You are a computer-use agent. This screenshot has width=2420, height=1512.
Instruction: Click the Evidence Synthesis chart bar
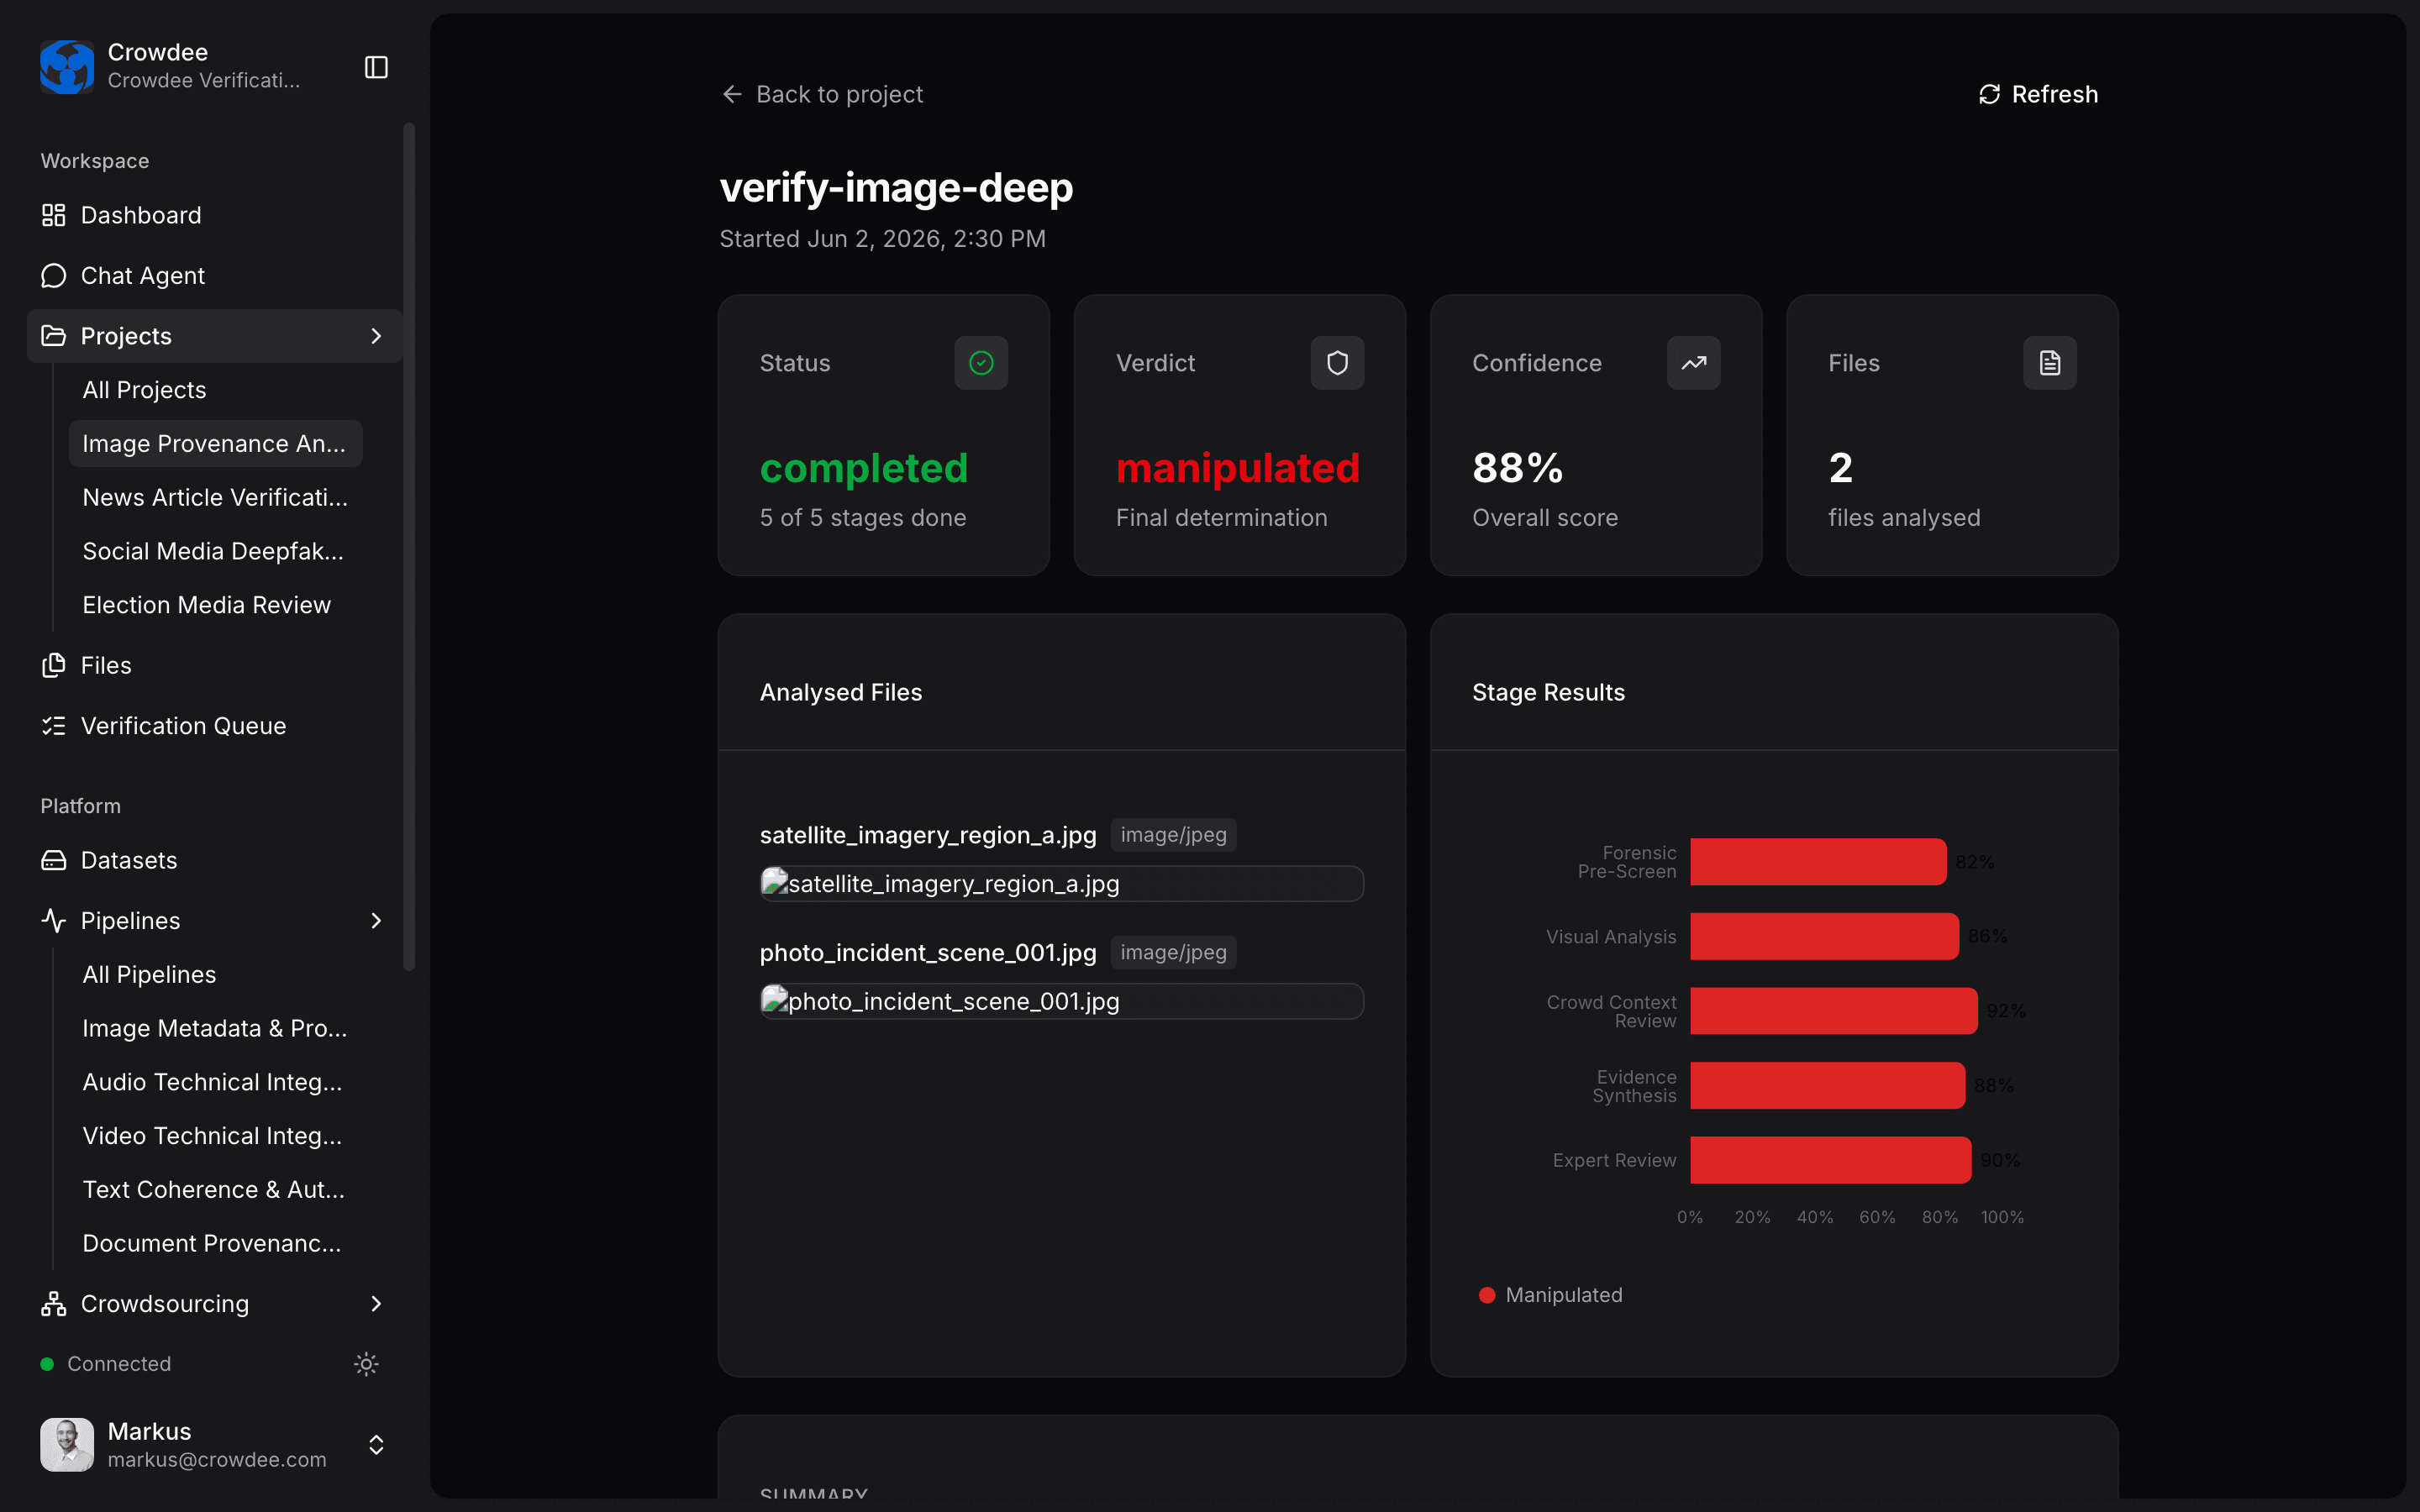(1828, 1085)
